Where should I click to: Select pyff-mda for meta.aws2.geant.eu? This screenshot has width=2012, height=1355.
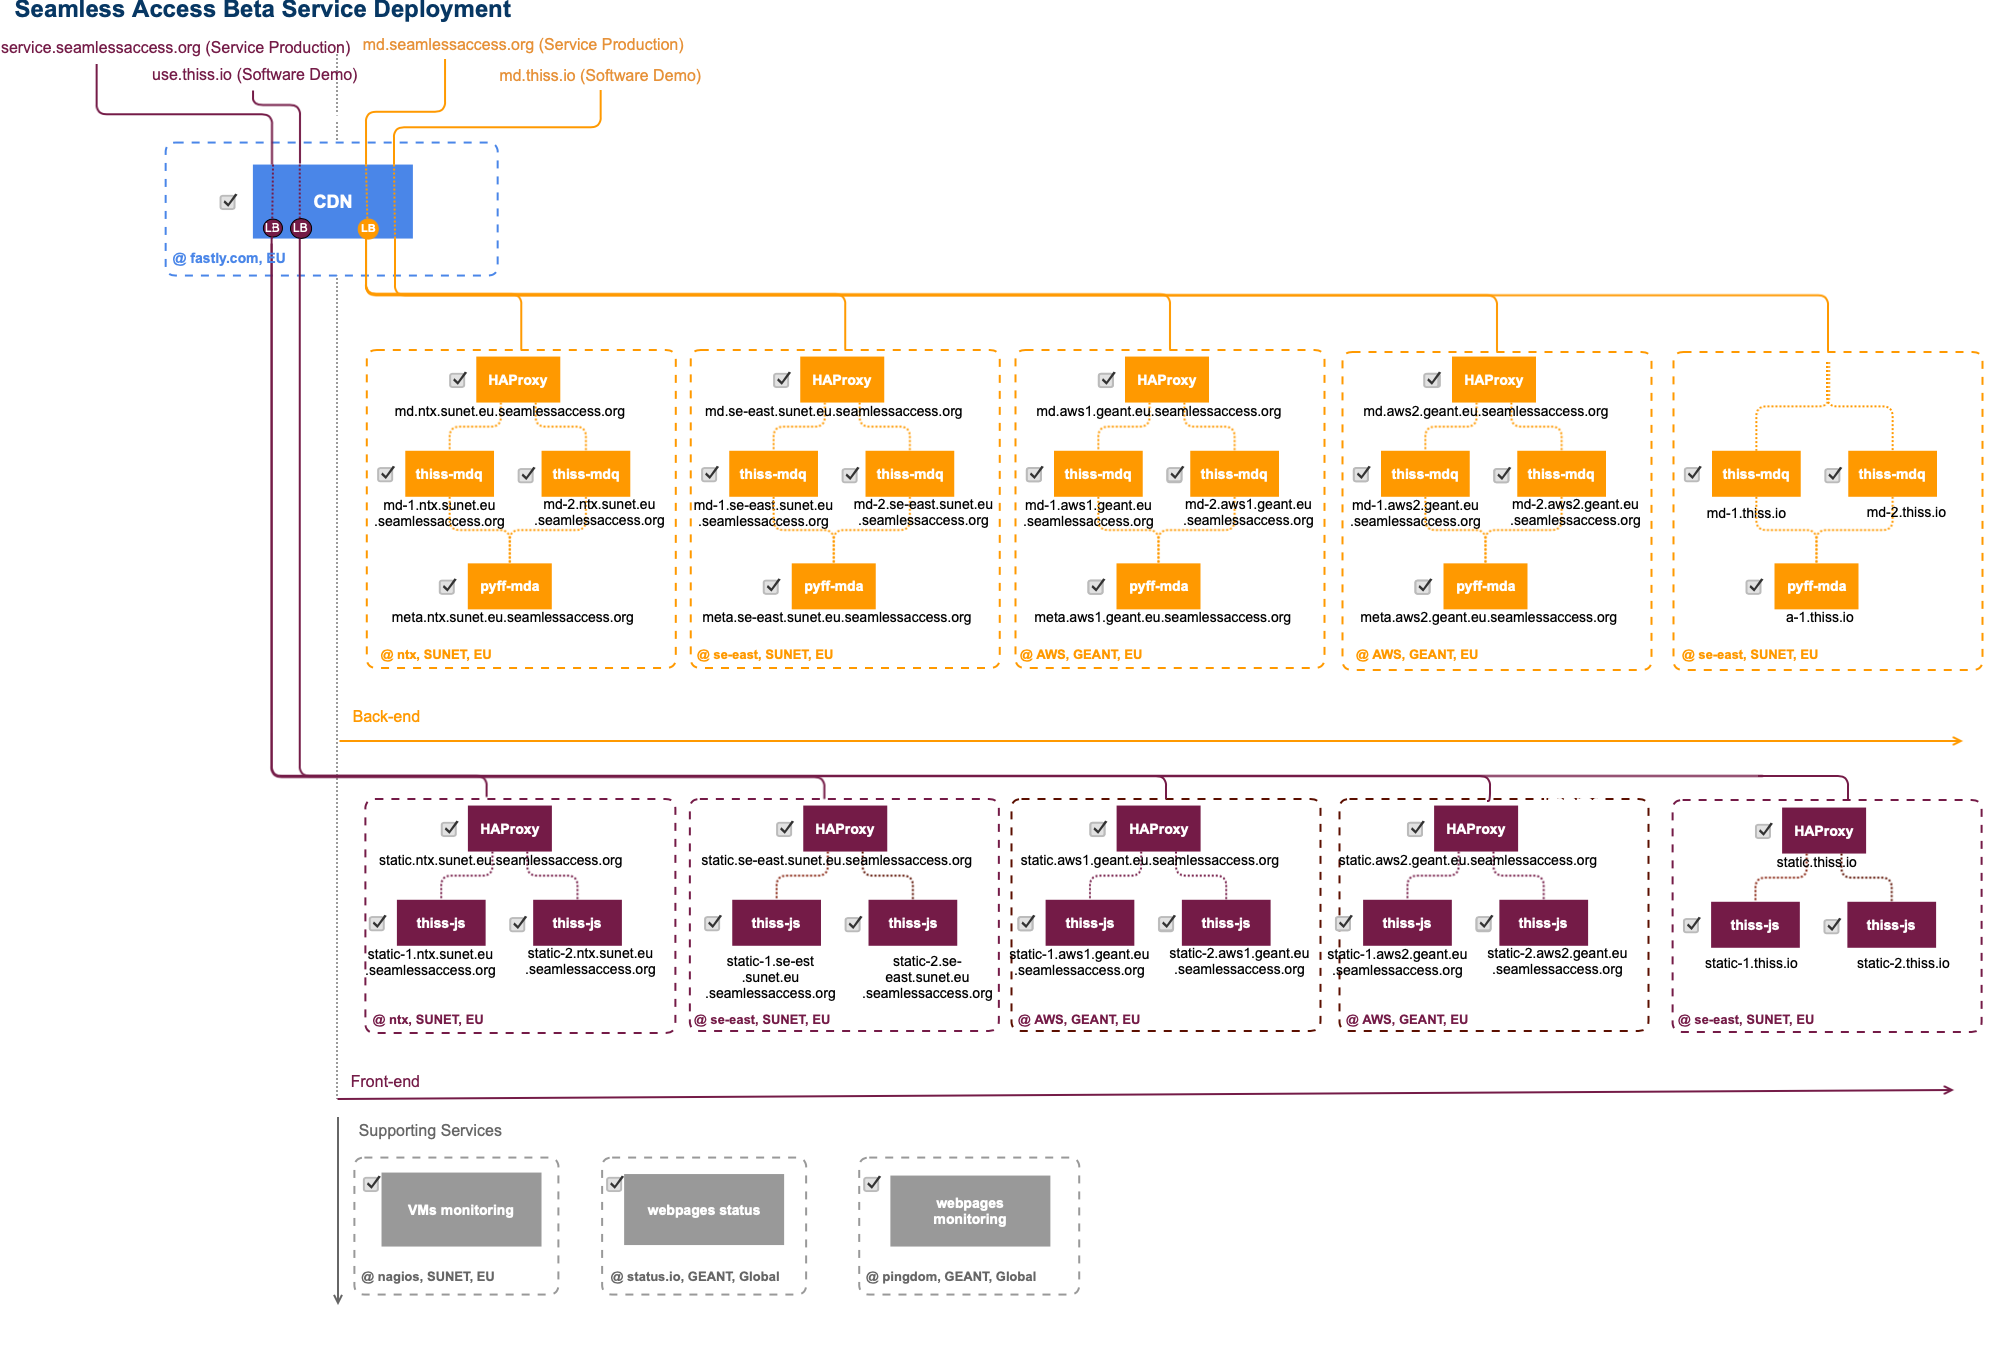pyautogui.click(x=1486, y=586)
